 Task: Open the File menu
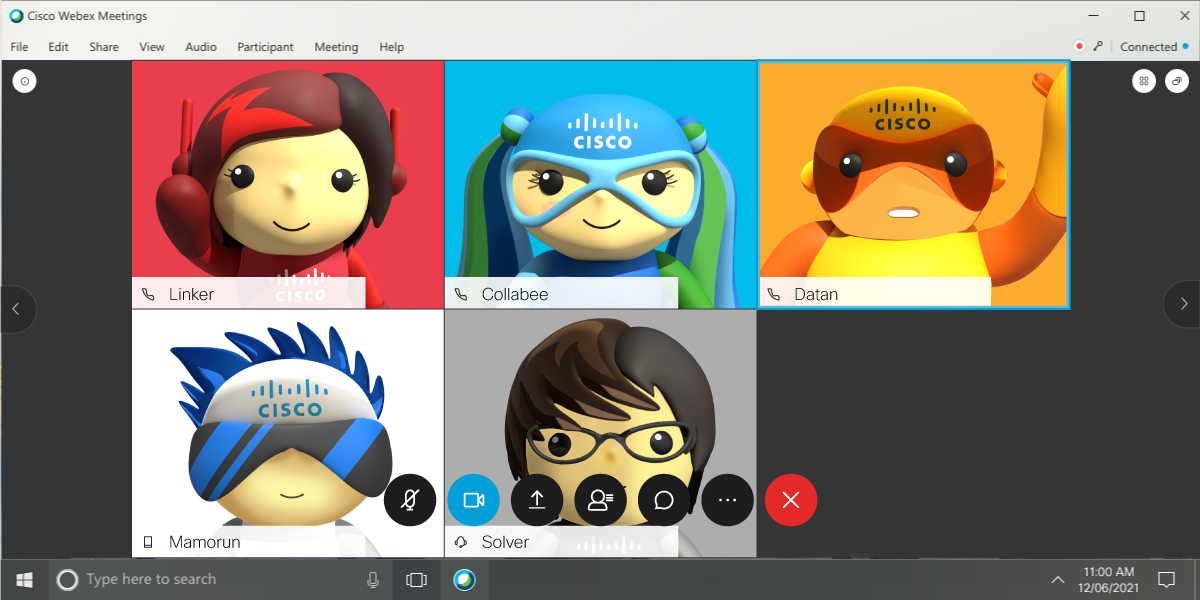tap(19, 47)
